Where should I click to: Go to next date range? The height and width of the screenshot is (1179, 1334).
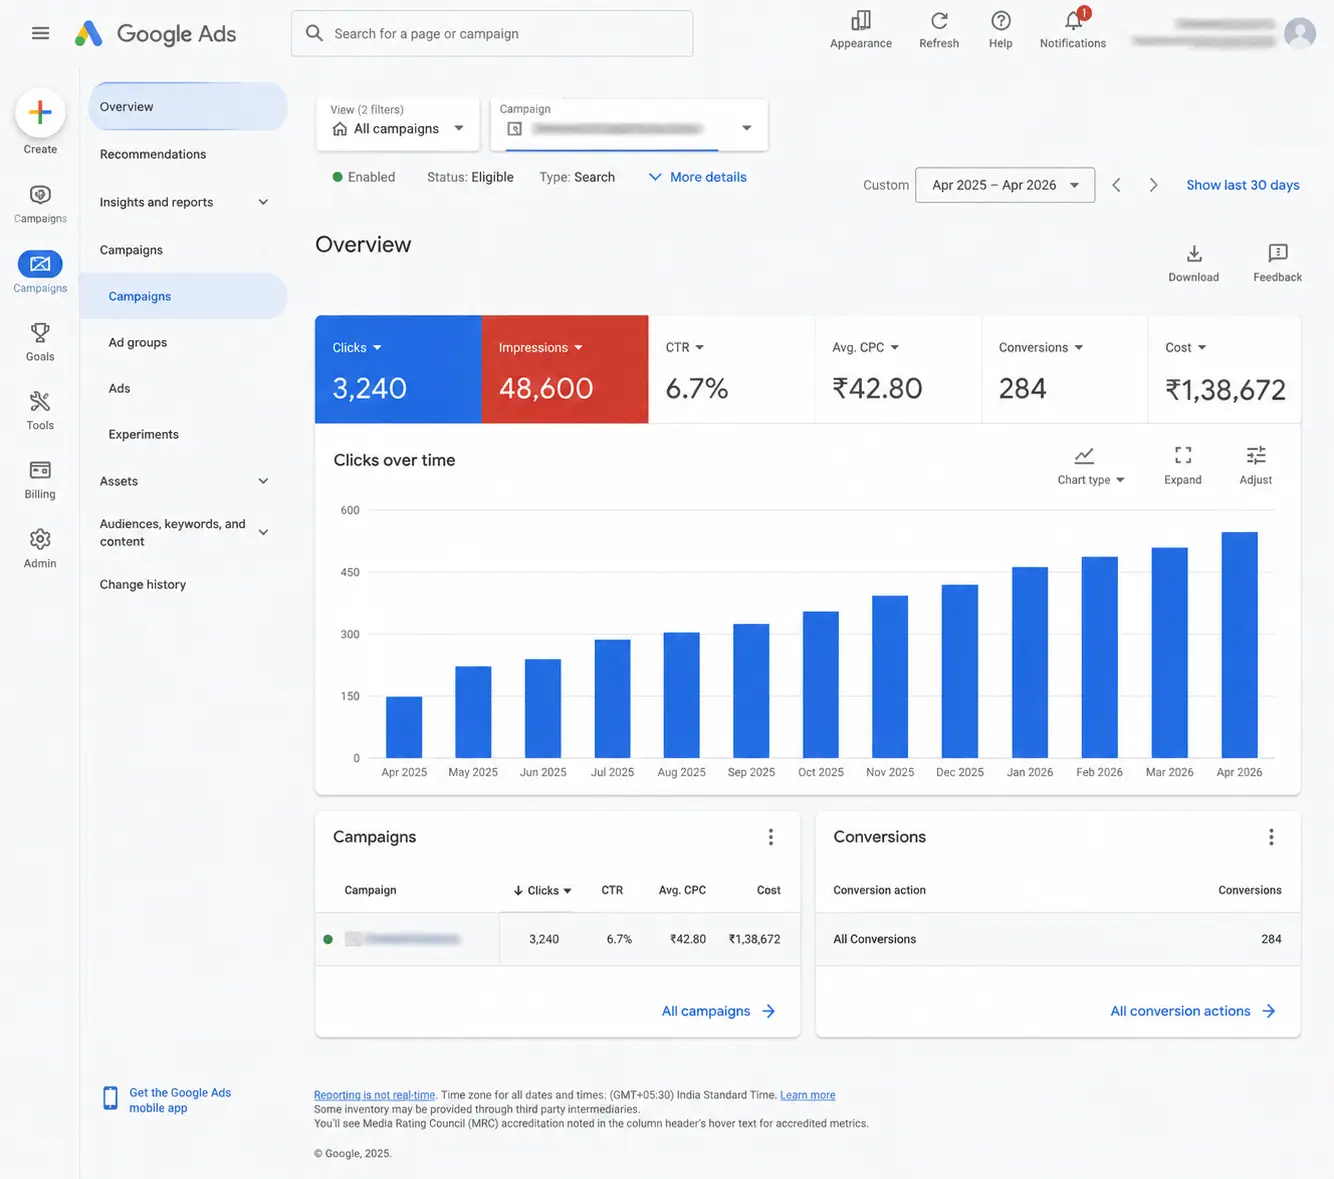coord(1153,185)
